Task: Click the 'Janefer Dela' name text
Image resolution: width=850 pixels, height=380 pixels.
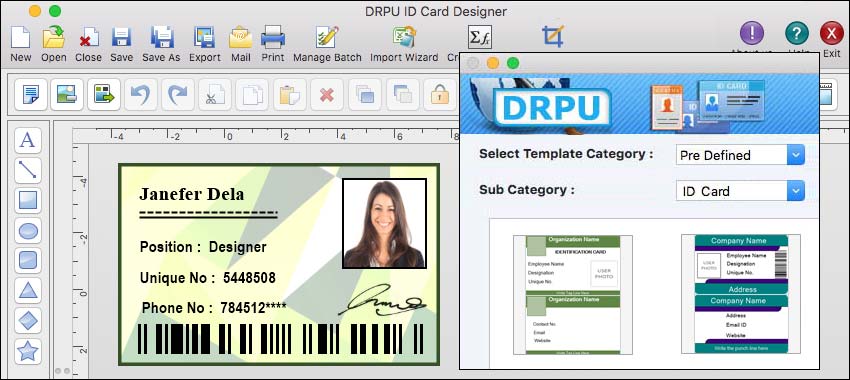Action: point(191,194)
